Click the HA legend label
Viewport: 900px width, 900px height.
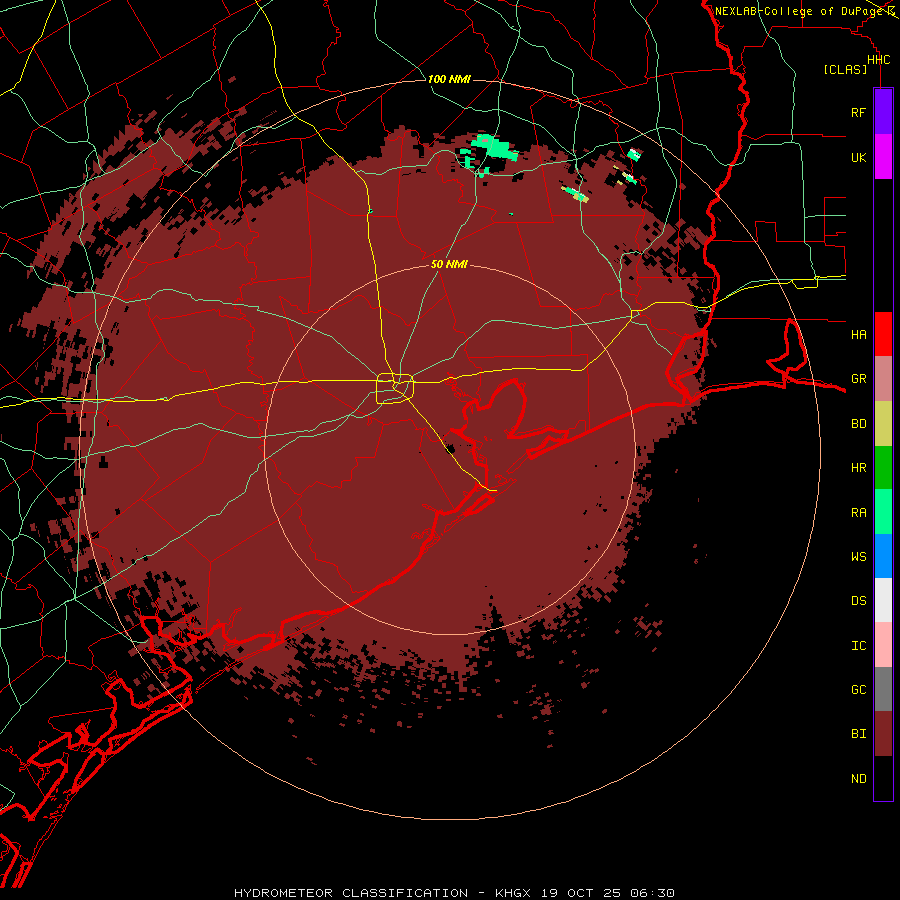pyautogui.click(x=858, y=334)
